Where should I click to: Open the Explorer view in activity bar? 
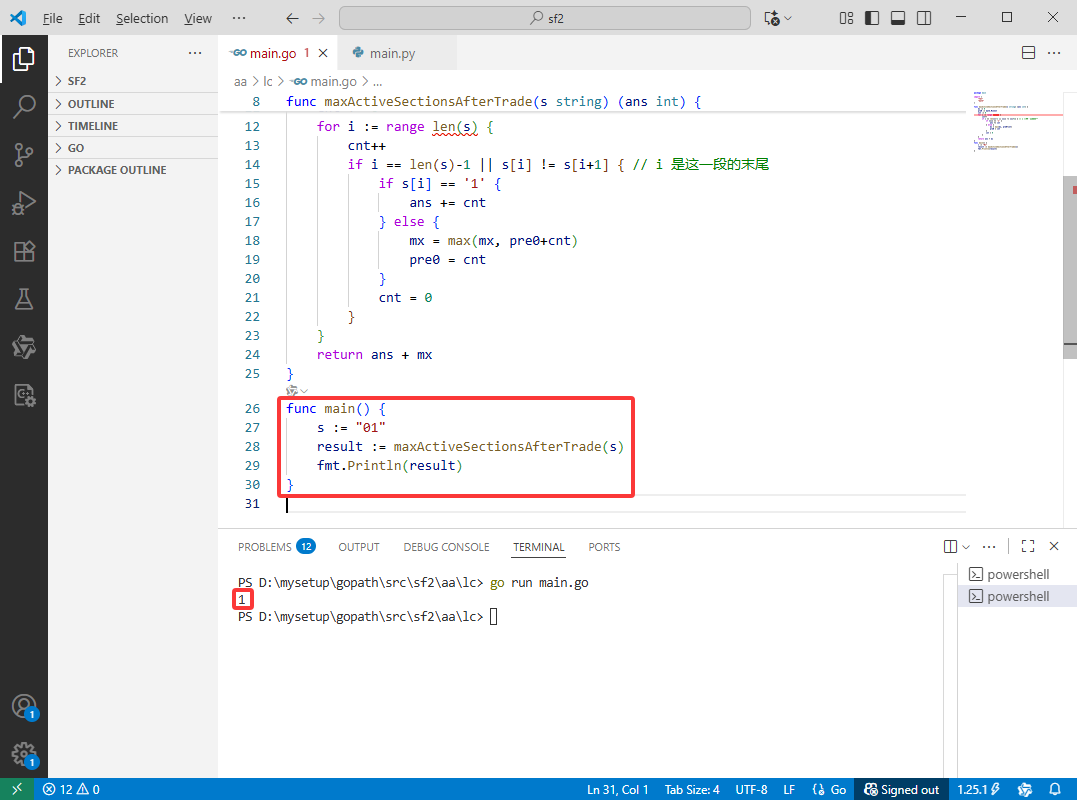(24, 59)
